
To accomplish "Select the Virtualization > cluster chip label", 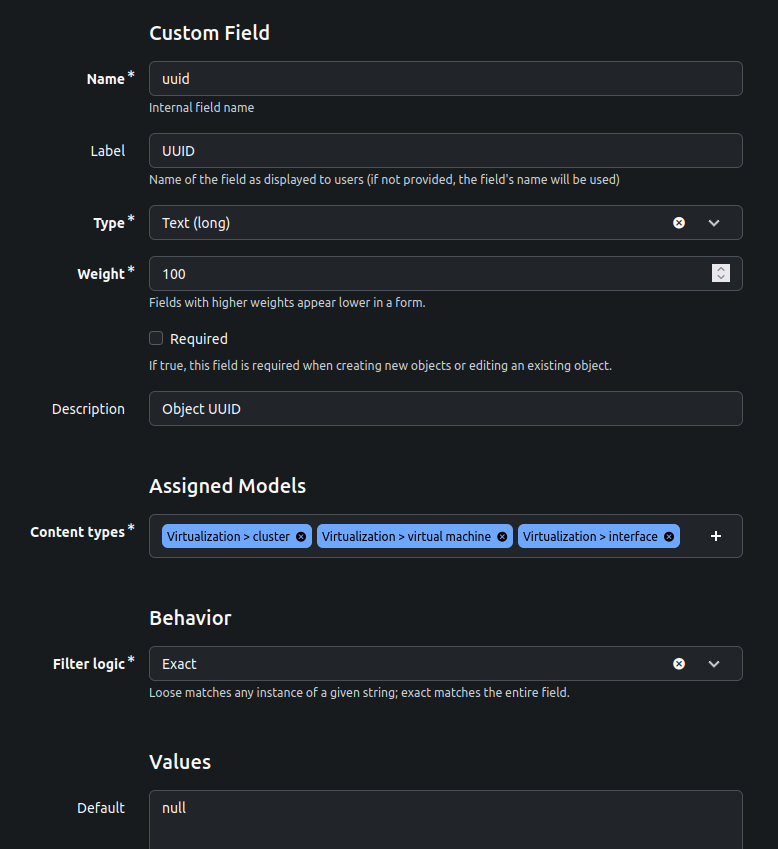I will [x=228, y=537].
